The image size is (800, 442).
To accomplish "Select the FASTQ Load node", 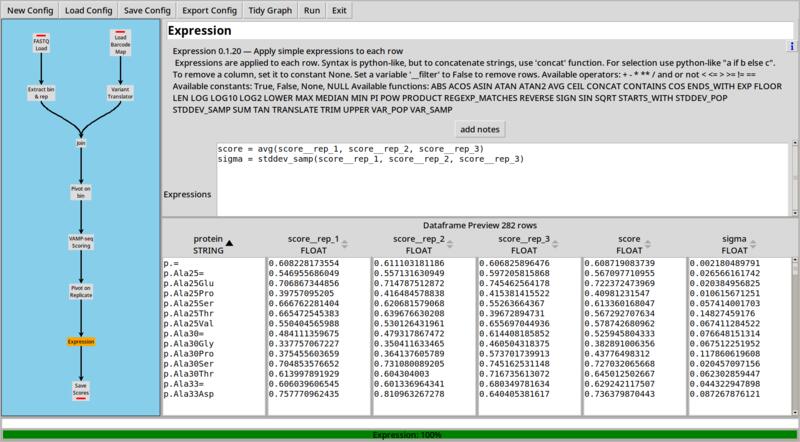I will (x=41, y=43).
